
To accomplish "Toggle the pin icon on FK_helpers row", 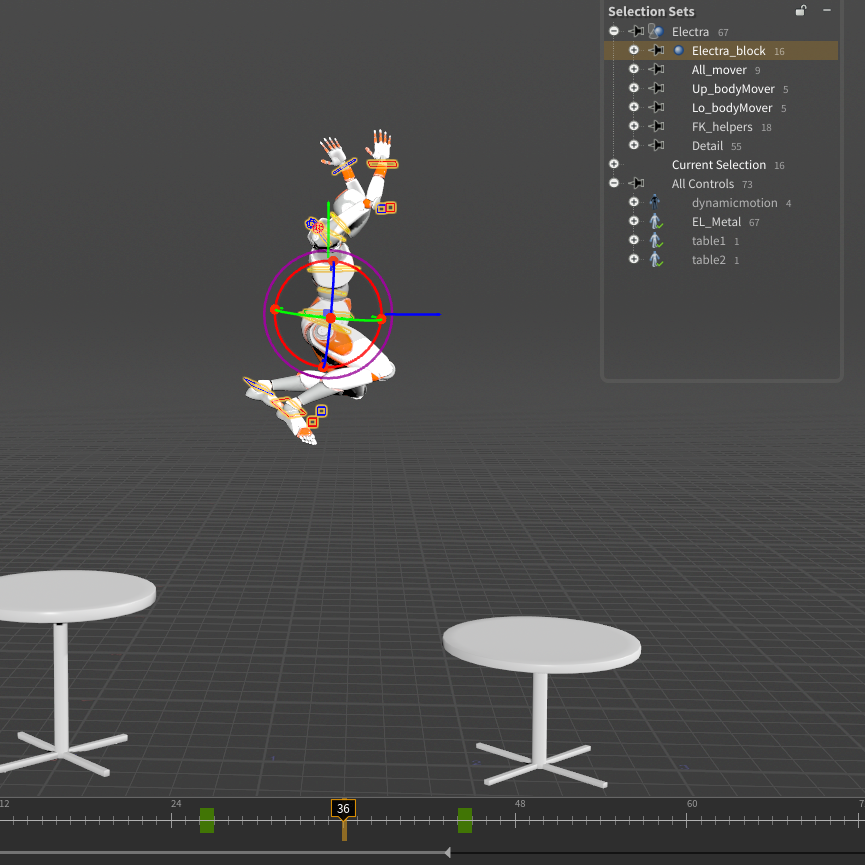I will click(656, 126).
